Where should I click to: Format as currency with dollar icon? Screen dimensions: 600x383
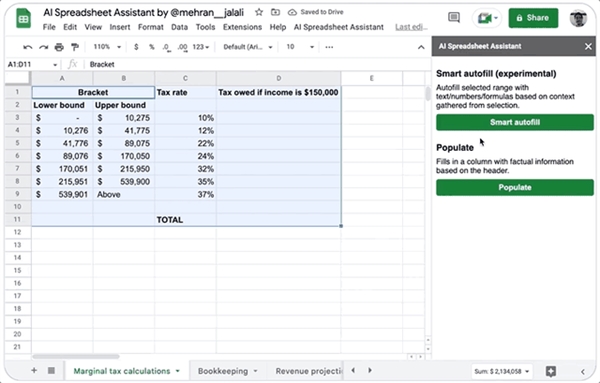point(136,47)
